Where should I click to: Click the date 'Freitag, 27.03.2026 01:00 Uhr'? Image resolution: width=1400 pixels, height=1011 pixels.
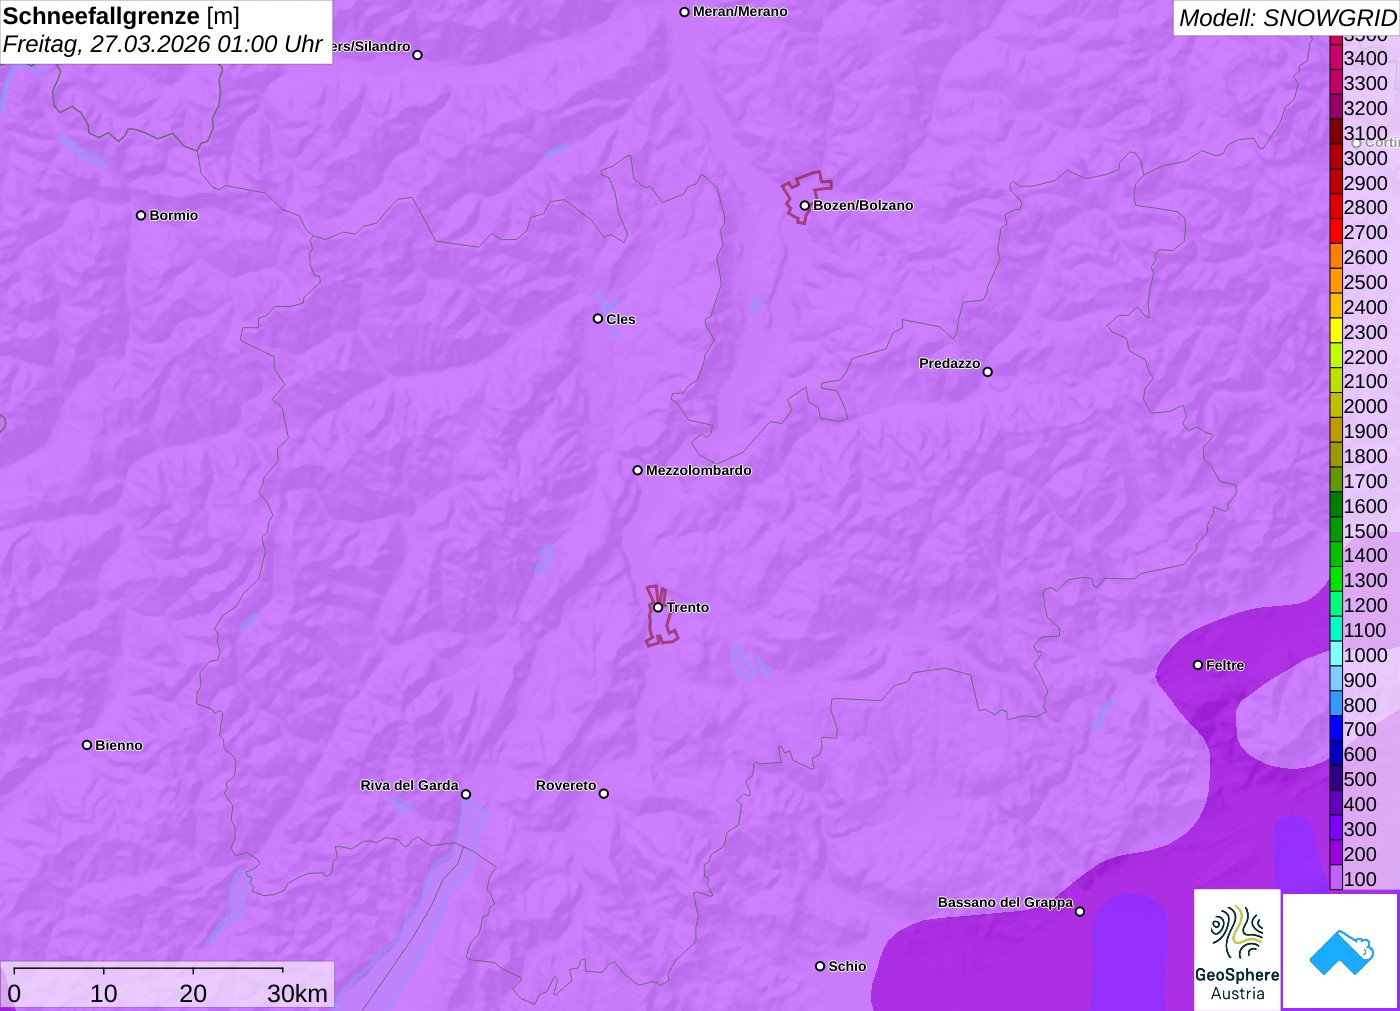click(162, 44)
